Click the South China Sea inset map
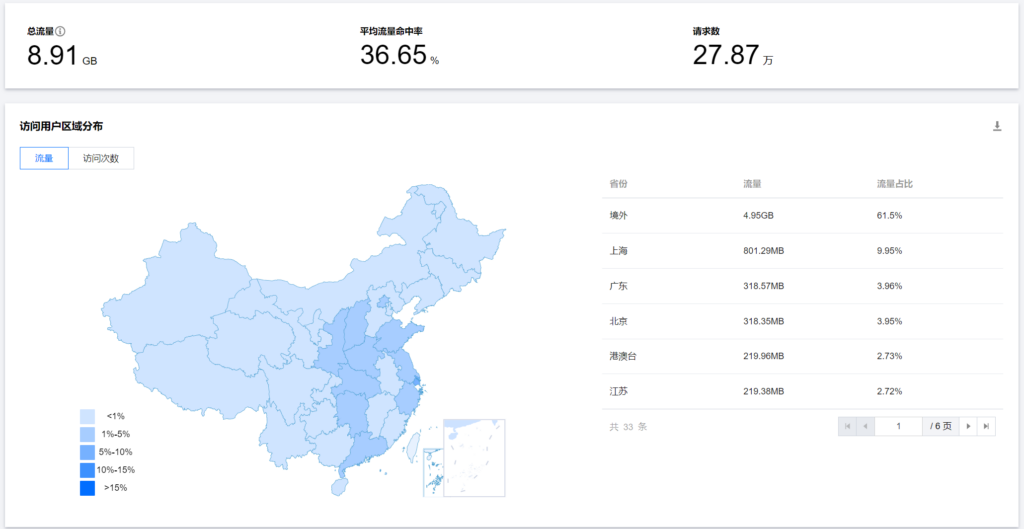This screenshot has height=529, width=1024. pos(473,457)
